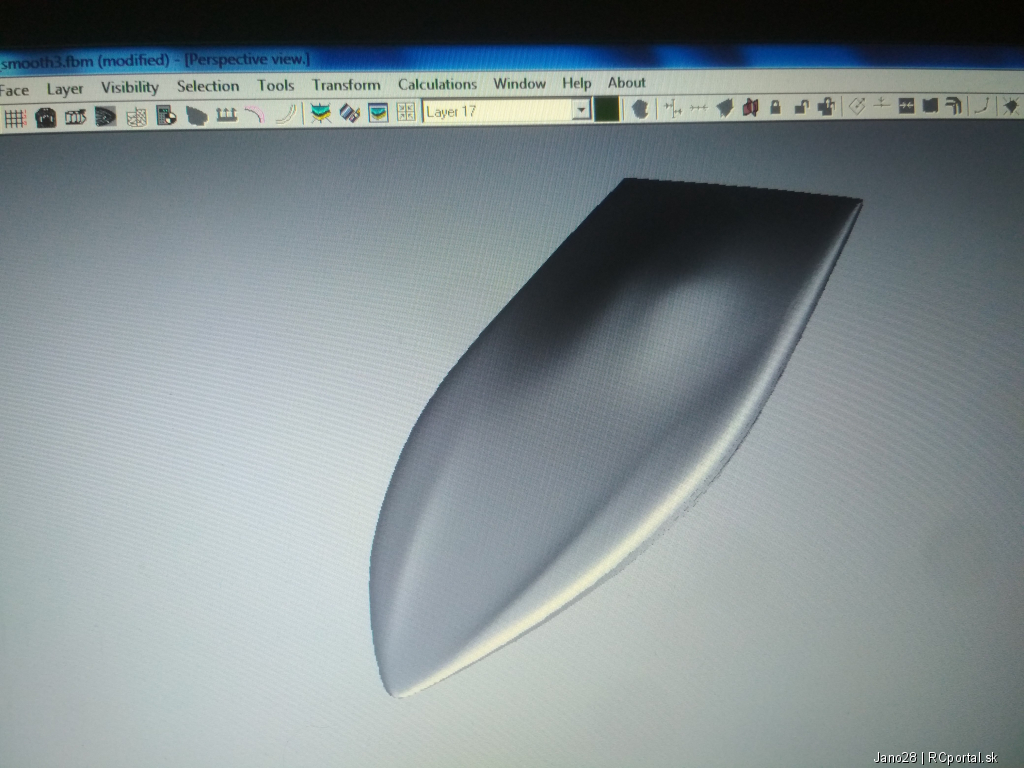
Task: Click the Layer 17 combo box field
Action: (506, 110)
